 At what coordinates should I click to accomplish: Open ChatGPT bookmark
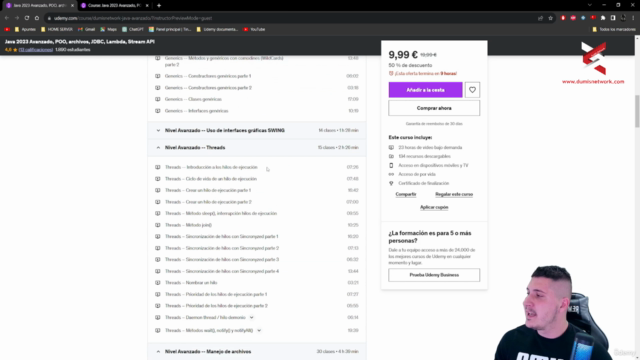pos(133,29)
